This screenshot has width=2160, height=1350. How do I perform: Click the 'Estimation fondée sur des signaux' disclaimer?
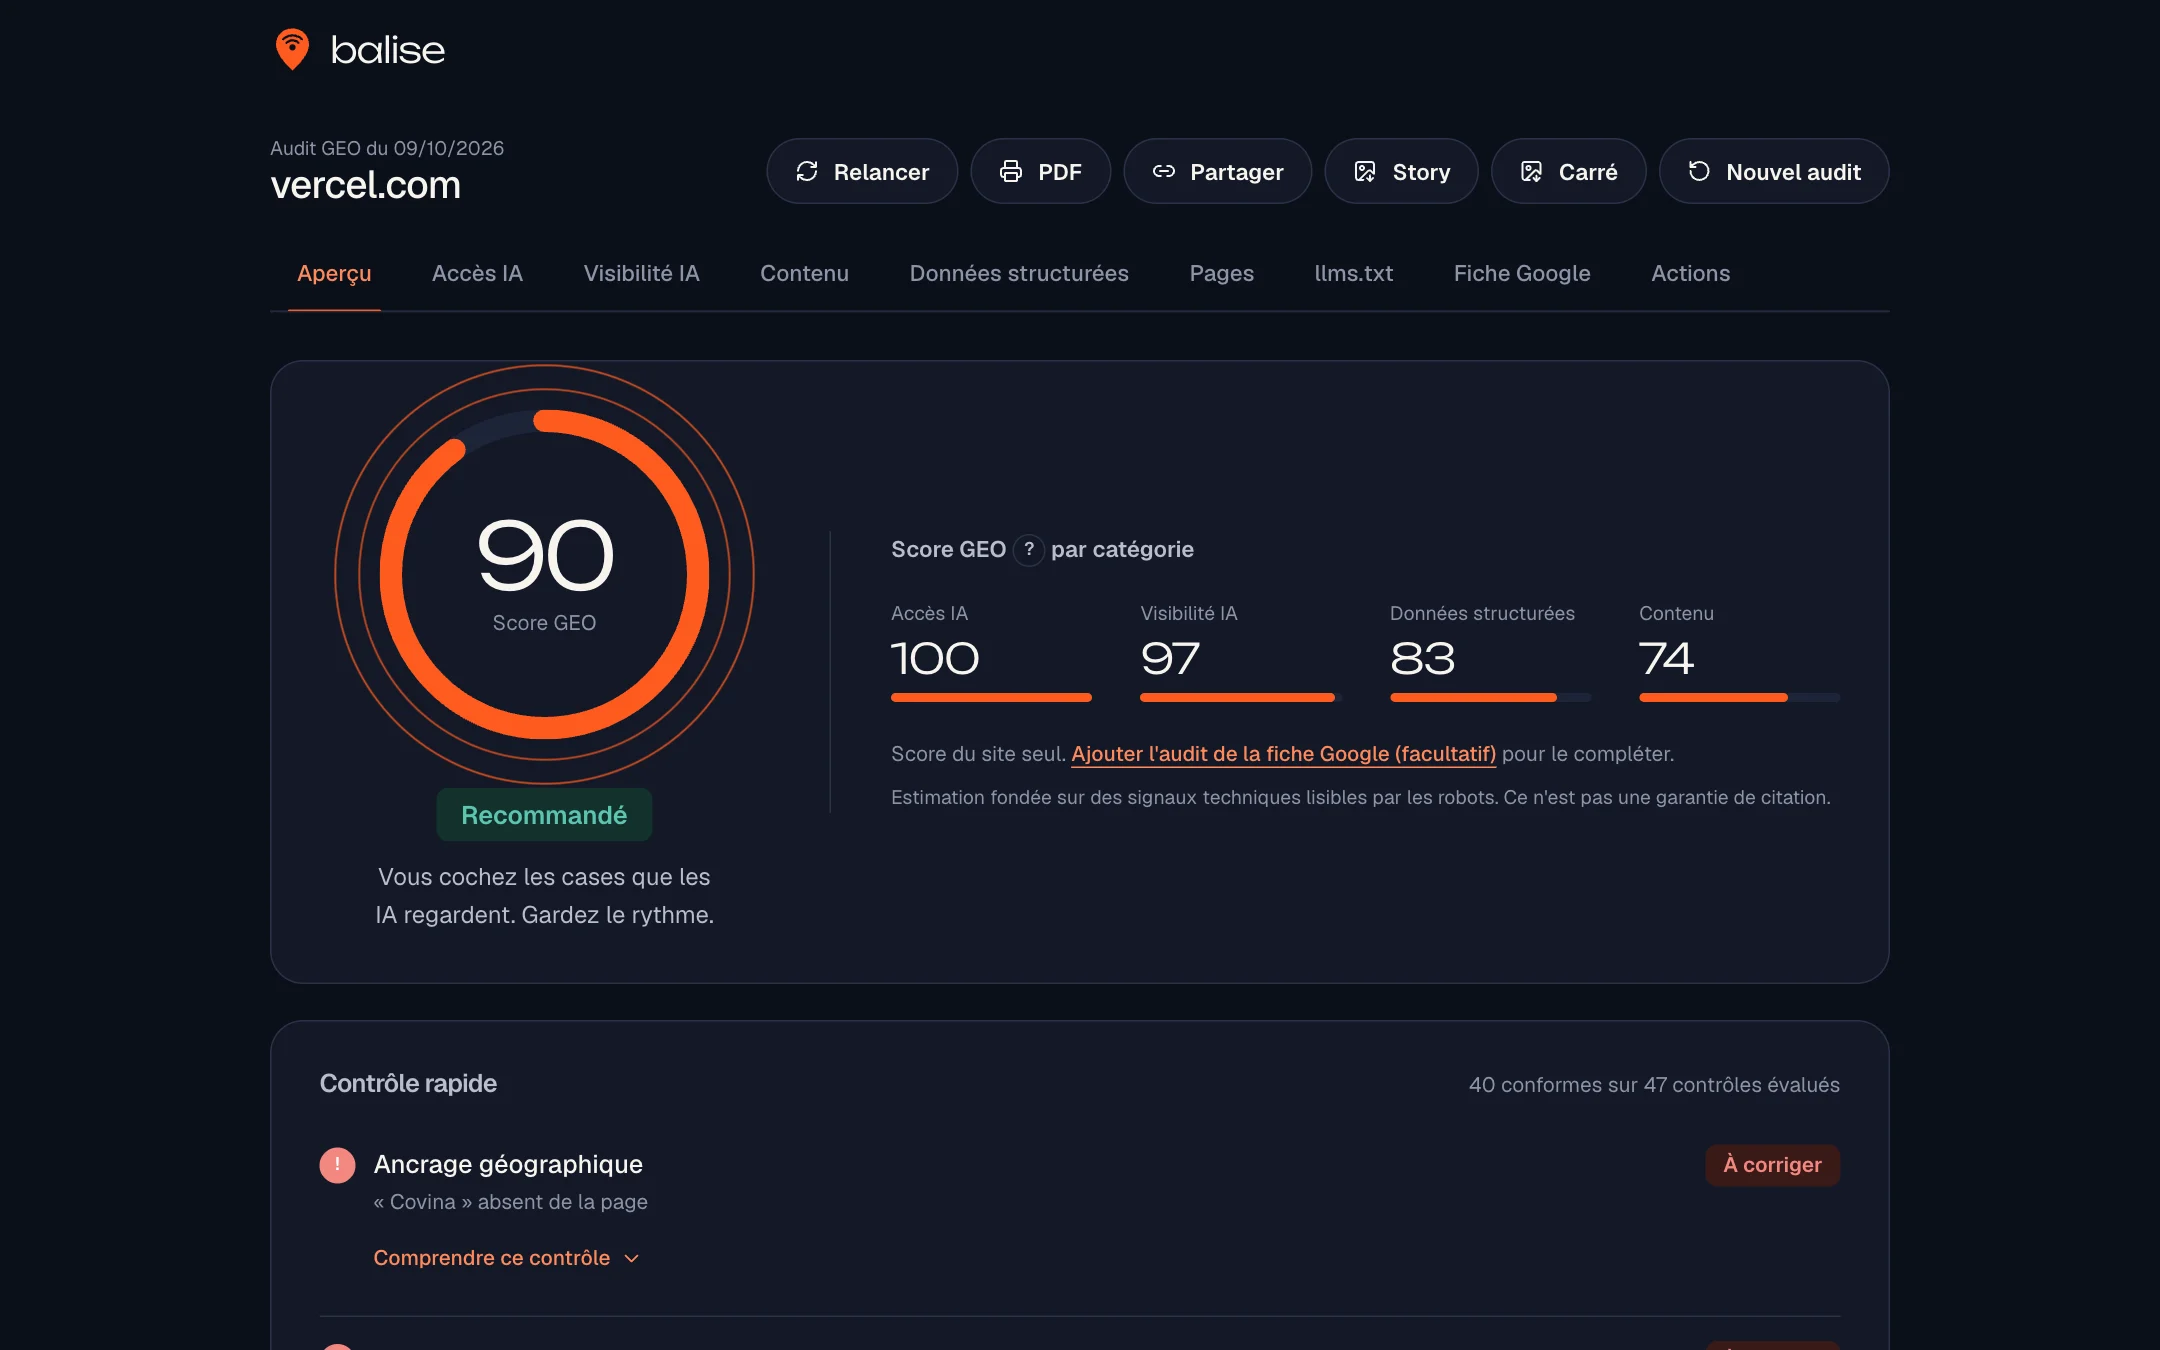click(x=1360, y=797)
